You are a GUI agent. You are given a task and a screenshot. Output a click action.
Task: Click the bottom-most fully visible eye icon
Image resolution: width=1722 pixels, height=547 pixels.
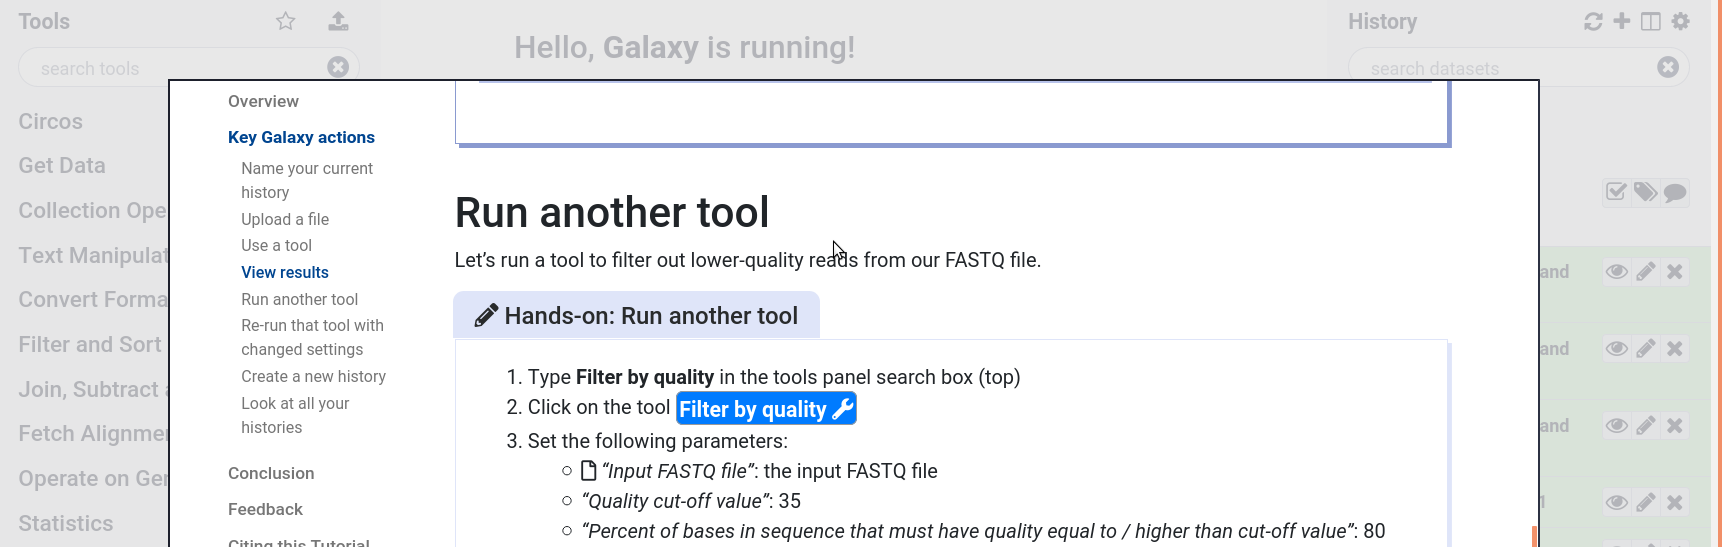[x=1616, y=503]
